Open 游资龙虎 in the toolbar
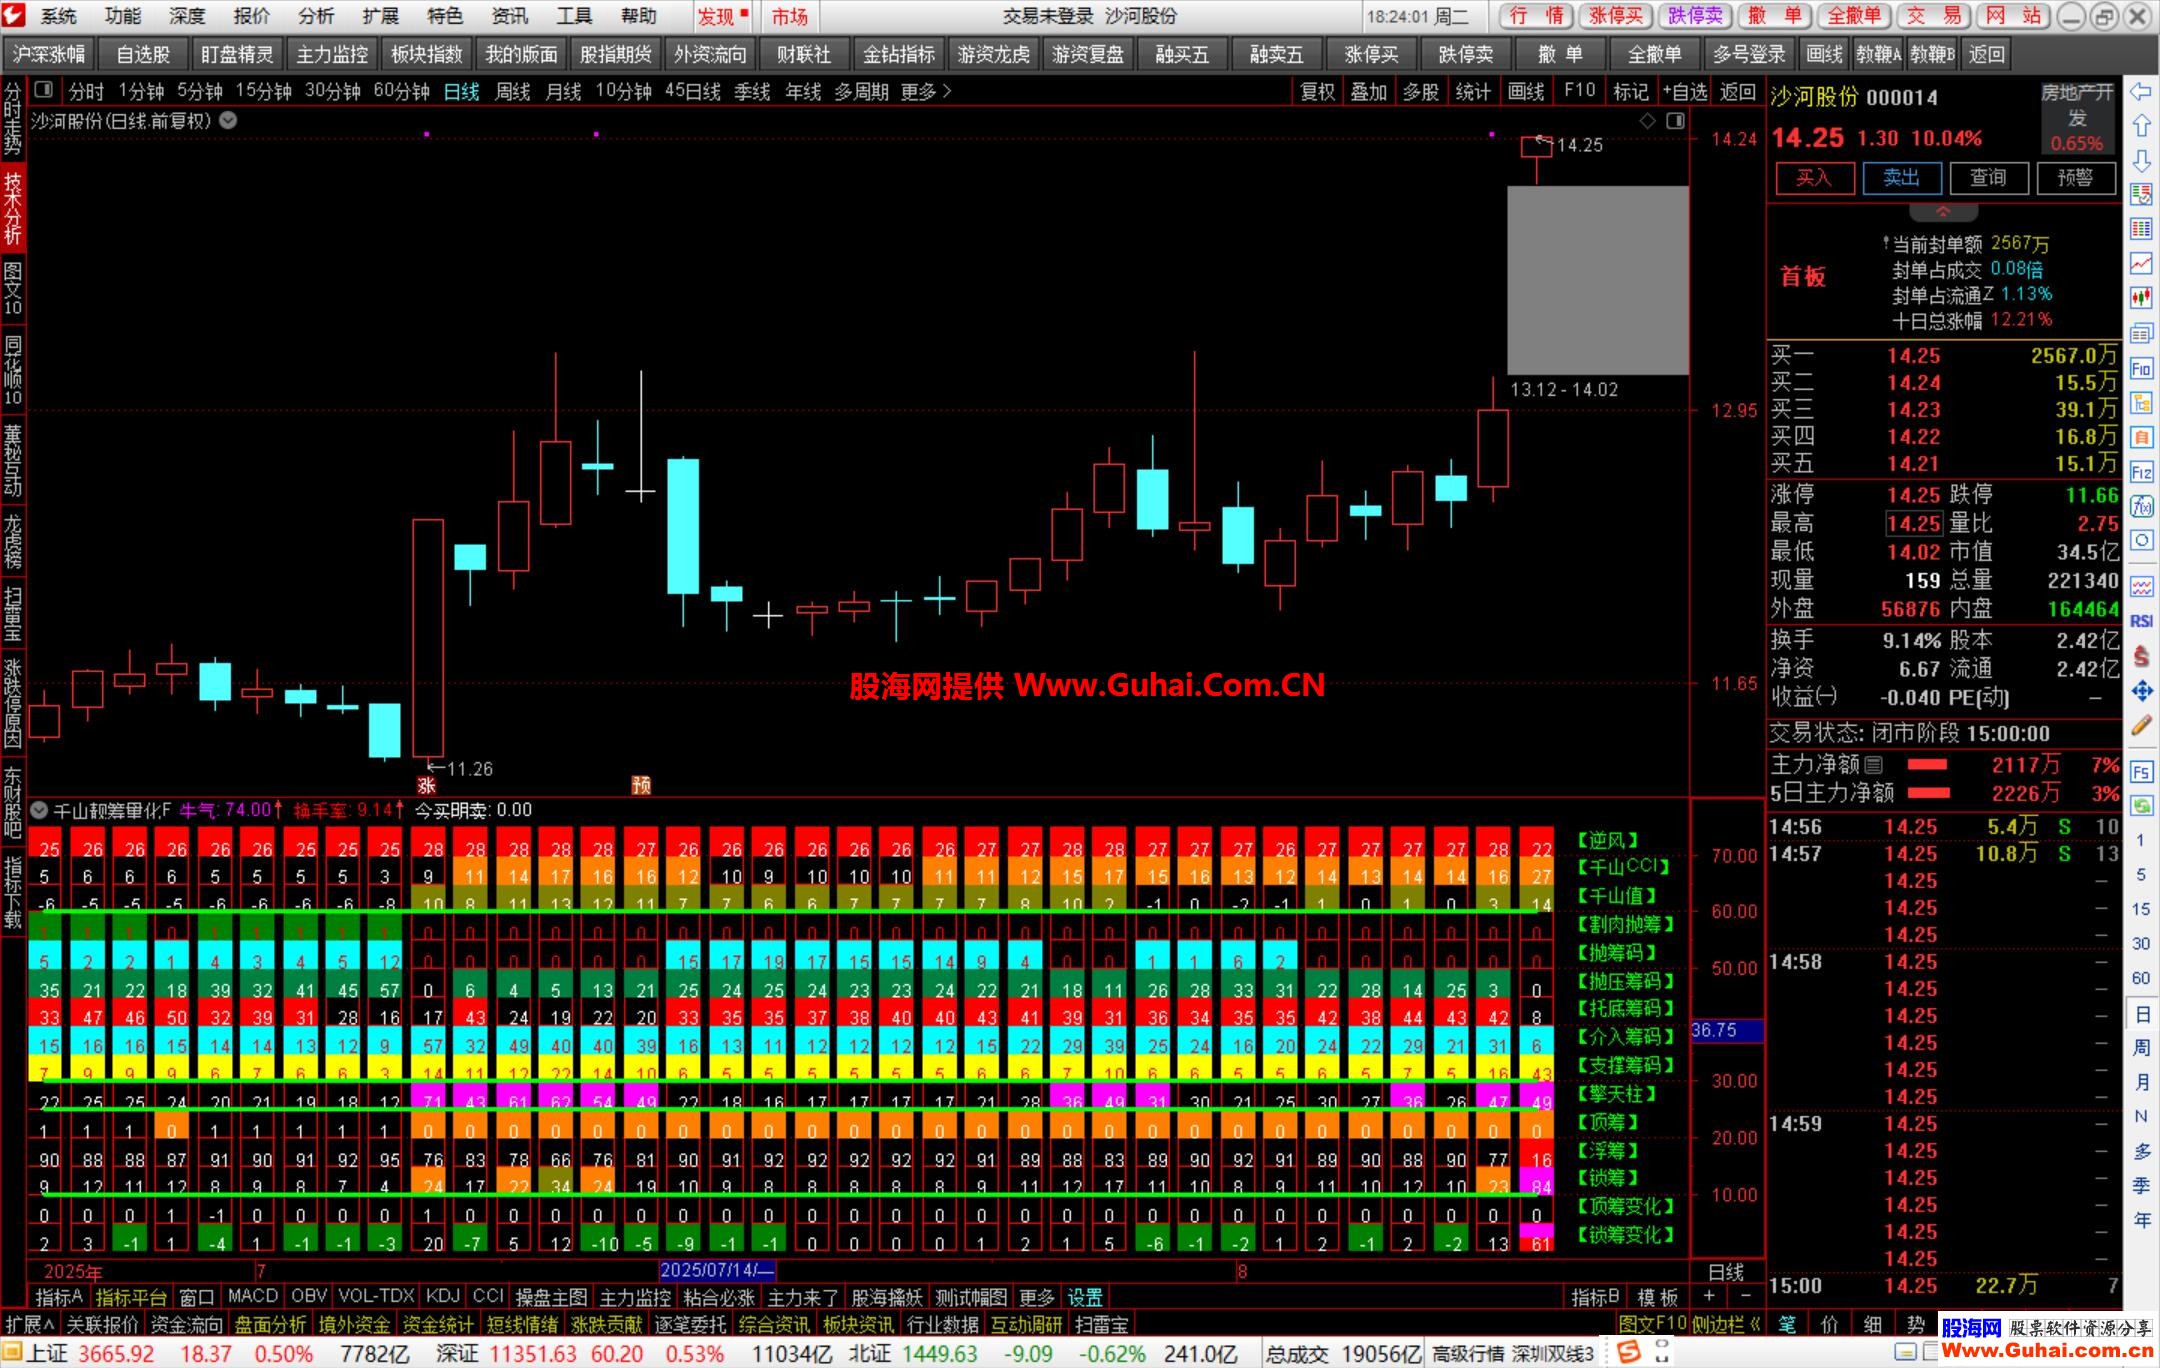Screen dimensions: 2160x1368 pyautogui.click(x=993, y=54)
